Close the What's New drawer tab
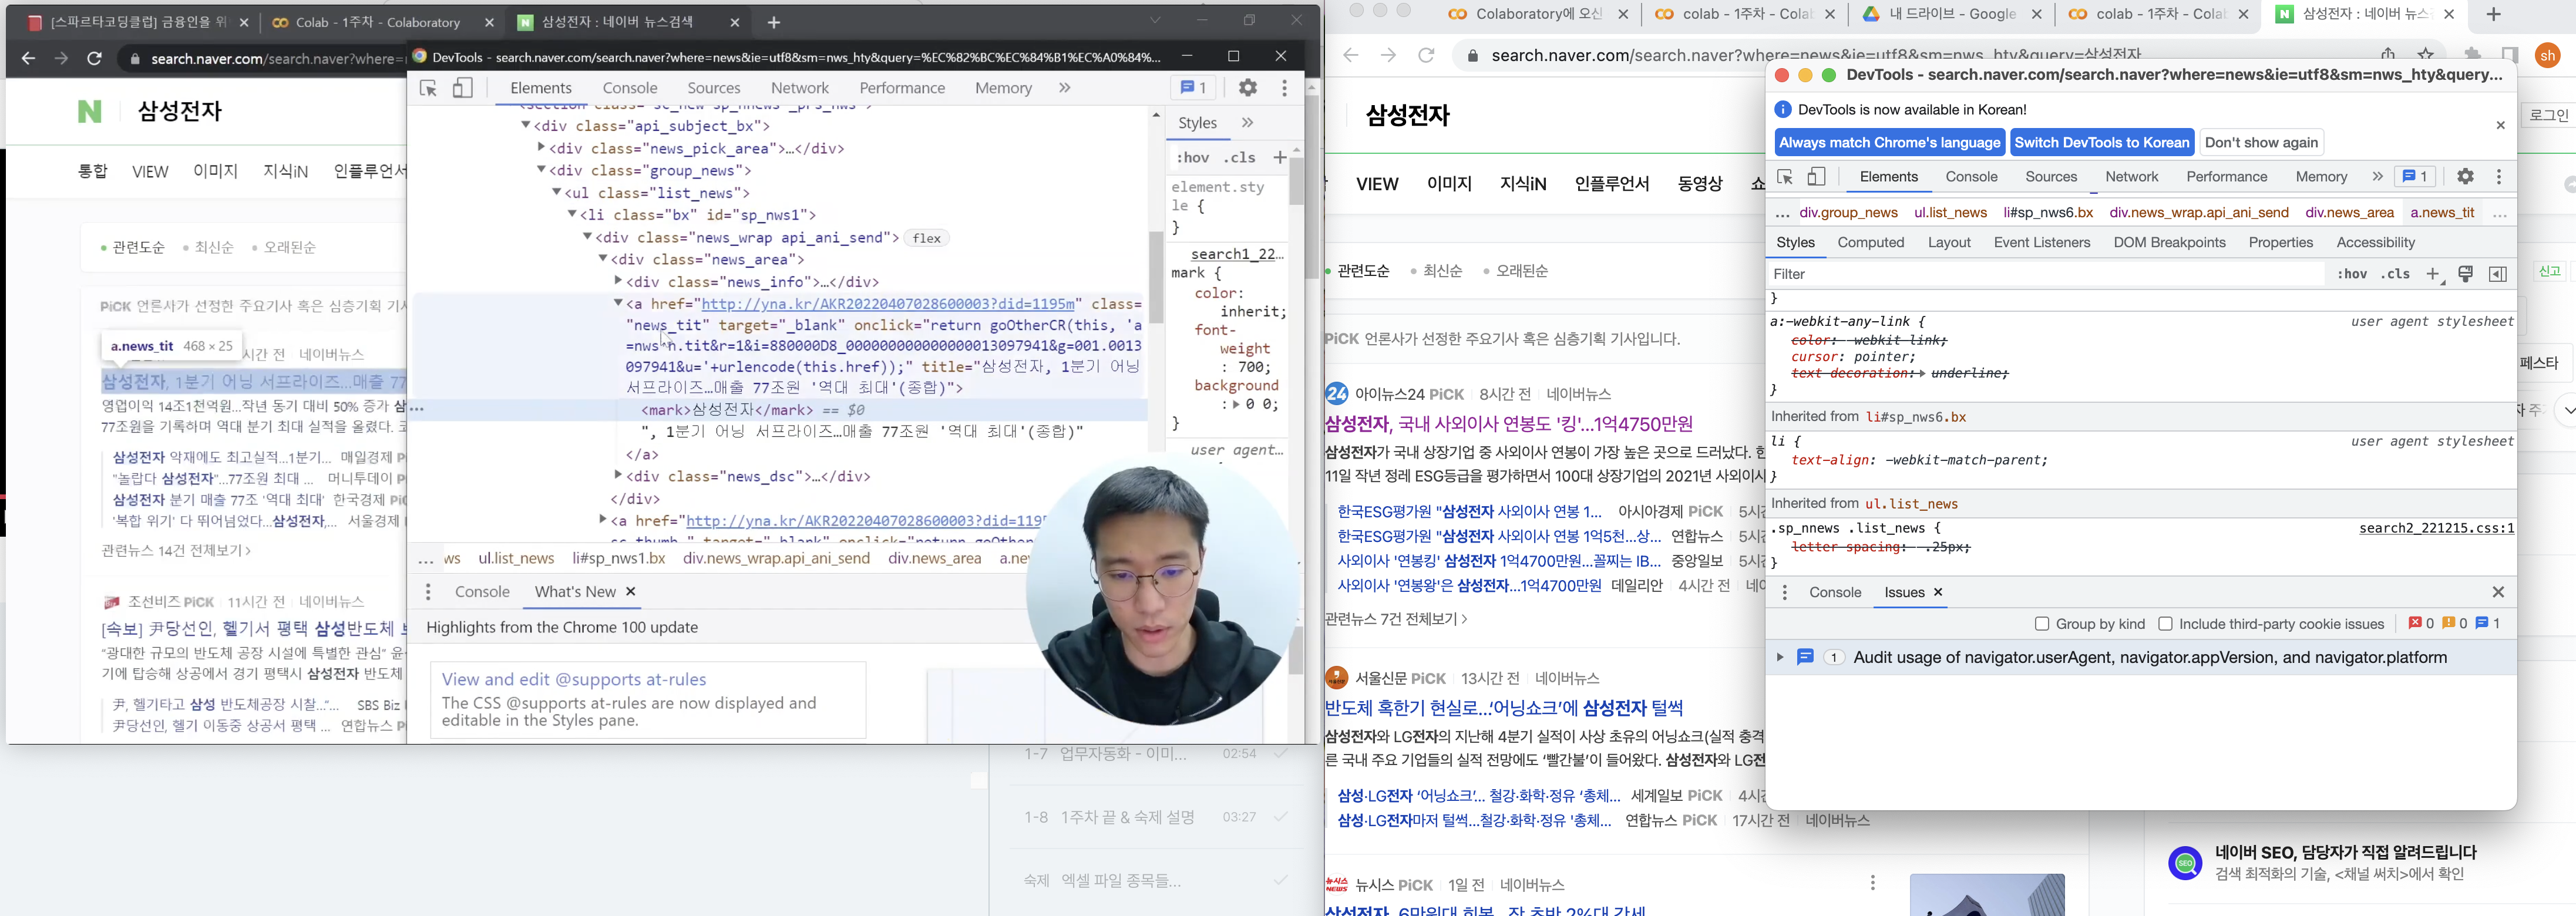Image resolution: width=2576 pixels, height=916 pixels. click(631, 592)
